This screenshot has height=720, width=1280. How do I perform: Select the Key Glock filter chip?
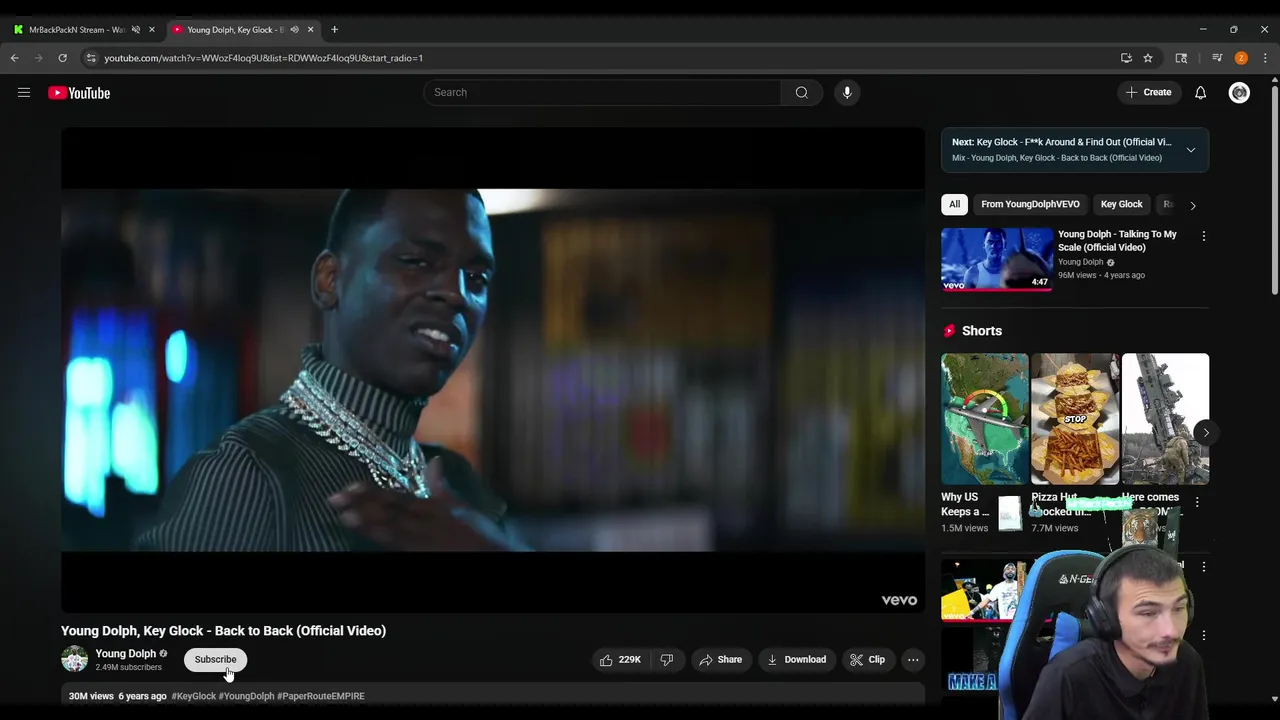pos(1121,204)
